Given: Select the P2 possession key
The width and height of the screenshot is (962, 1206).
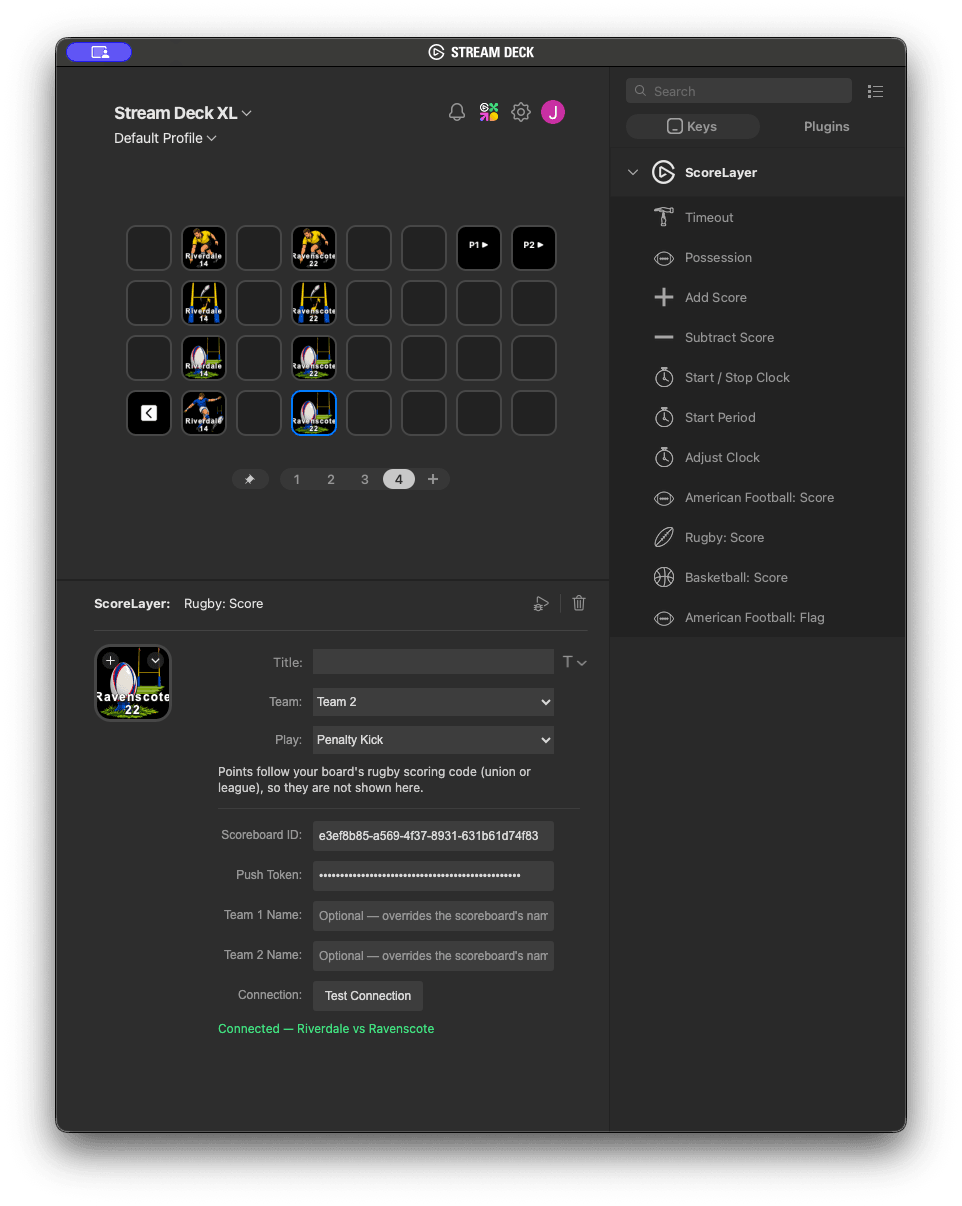Looking at the screenshot, I should coord(534,248).
